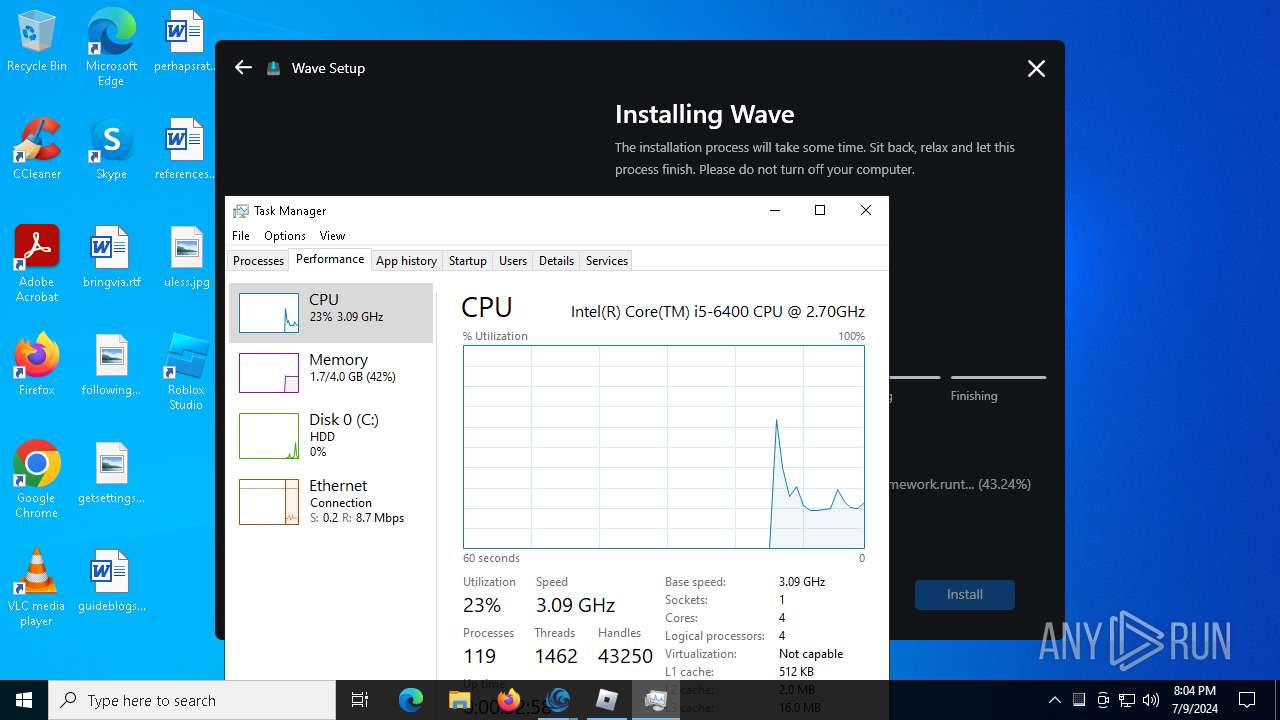Select the Microsoft Edge desktop shortcut
Viewport: 1280px width, 720px height.
(x=111, y=48)
